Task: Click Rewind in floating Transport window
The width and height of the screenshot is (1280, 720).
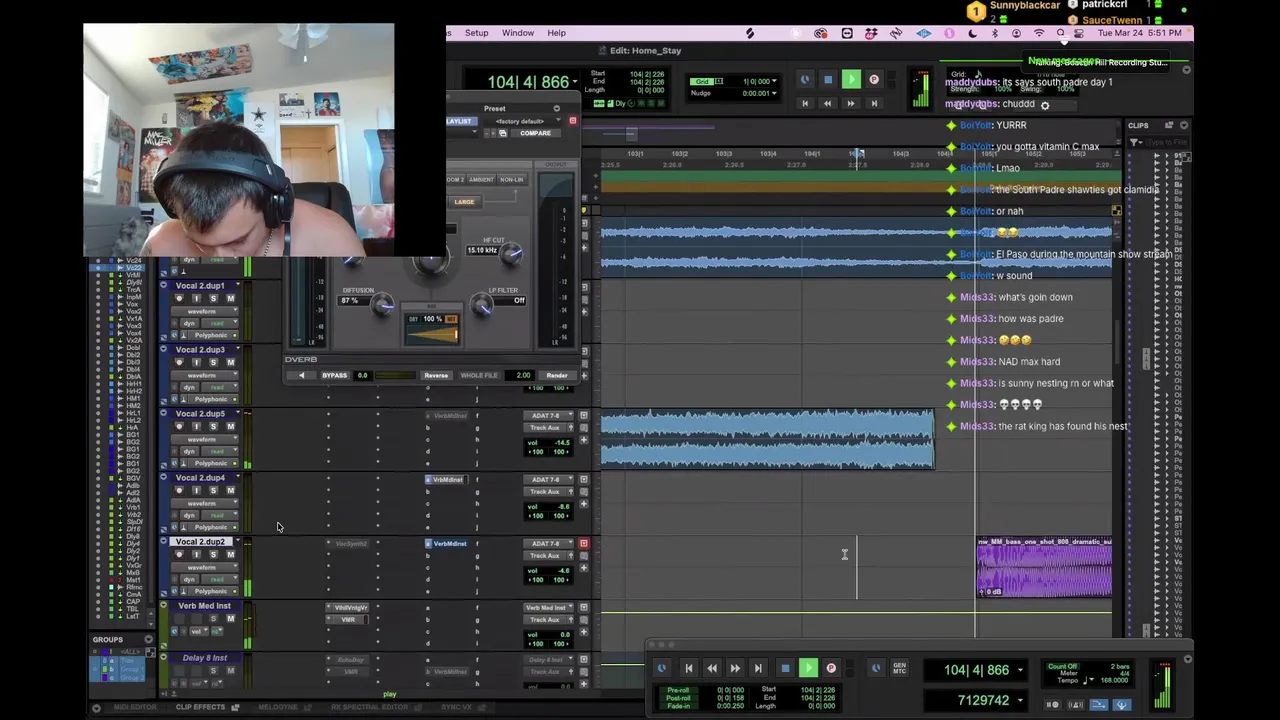Action: point(711,668)
